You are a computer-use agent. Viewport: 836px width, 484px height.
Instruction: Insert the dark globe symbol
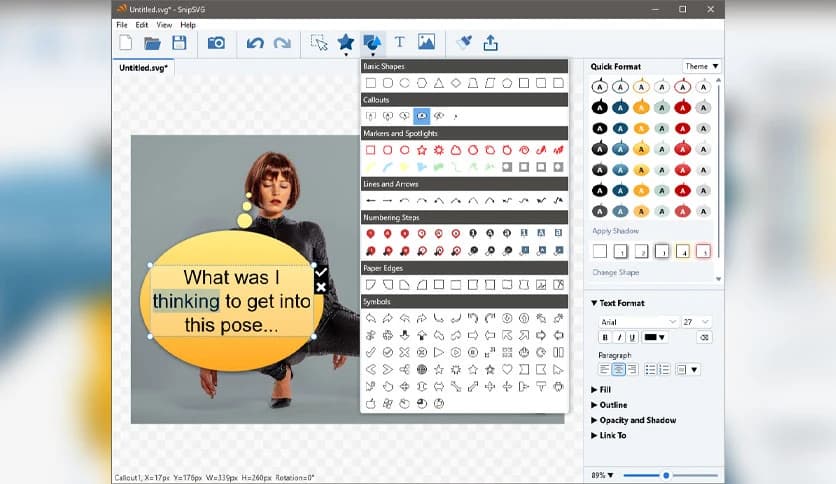pyautogui.click(x=422, y=369)
